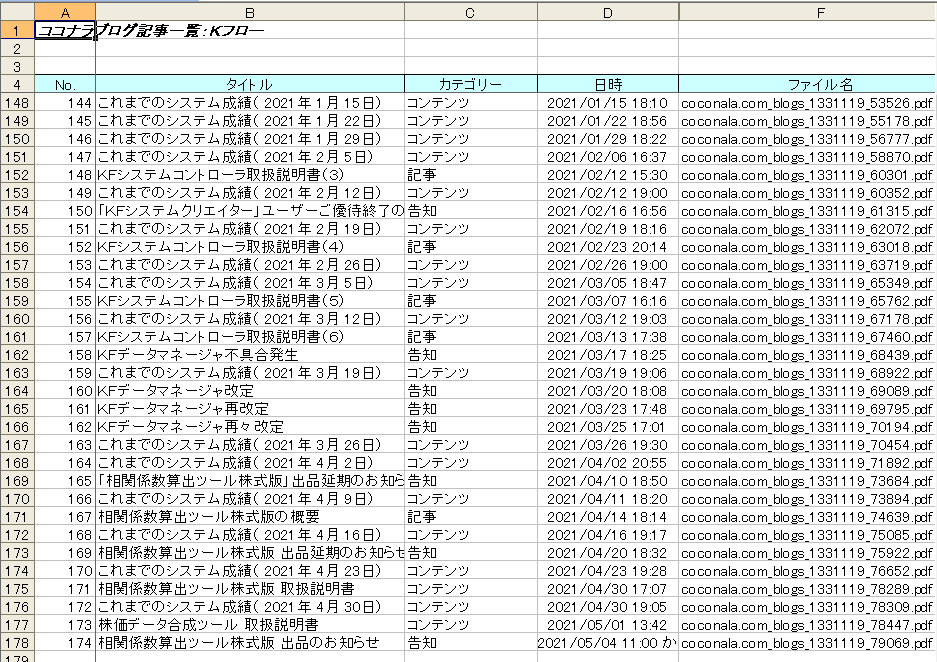Image resolution: width=937 pixels, height=662 pixels.
Task: Select column A header
Action: click(65, 13)
